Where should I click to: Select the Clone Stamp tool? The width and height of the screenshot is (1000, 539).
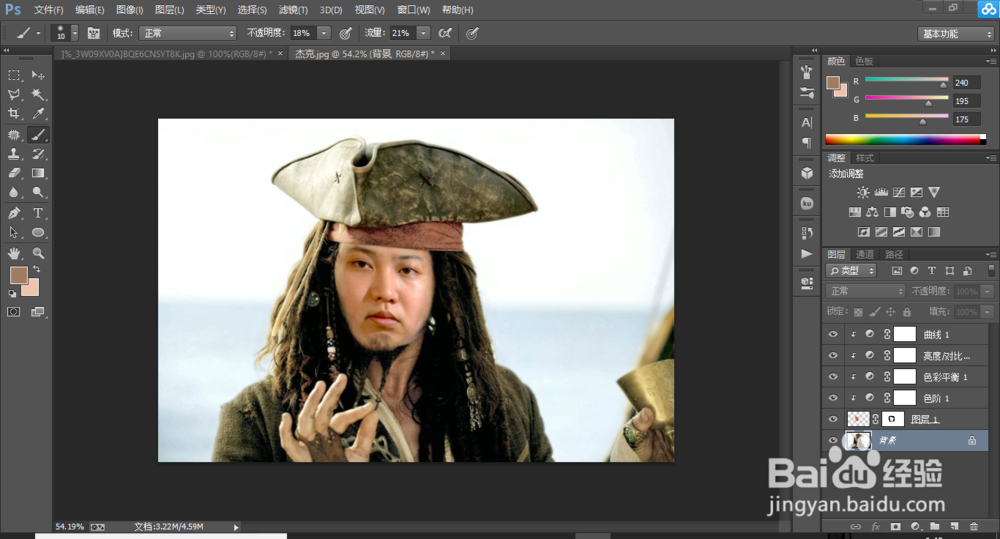pos(13,154)
